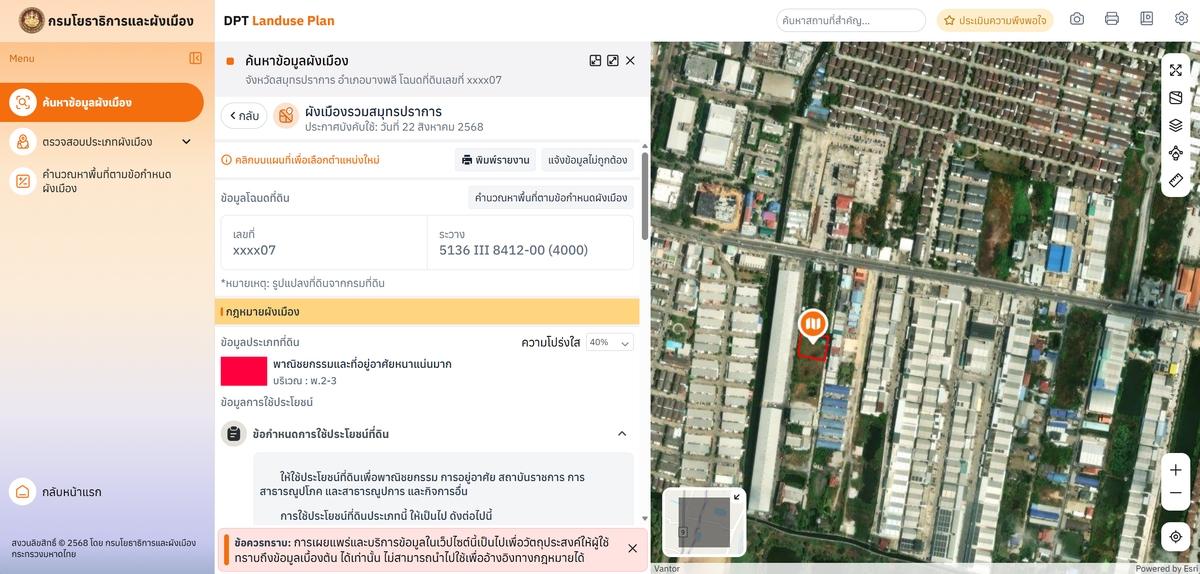
Task: Click แจ้งข้อมูลไม่ถูกต้อง report button
Action: point(588,160)
